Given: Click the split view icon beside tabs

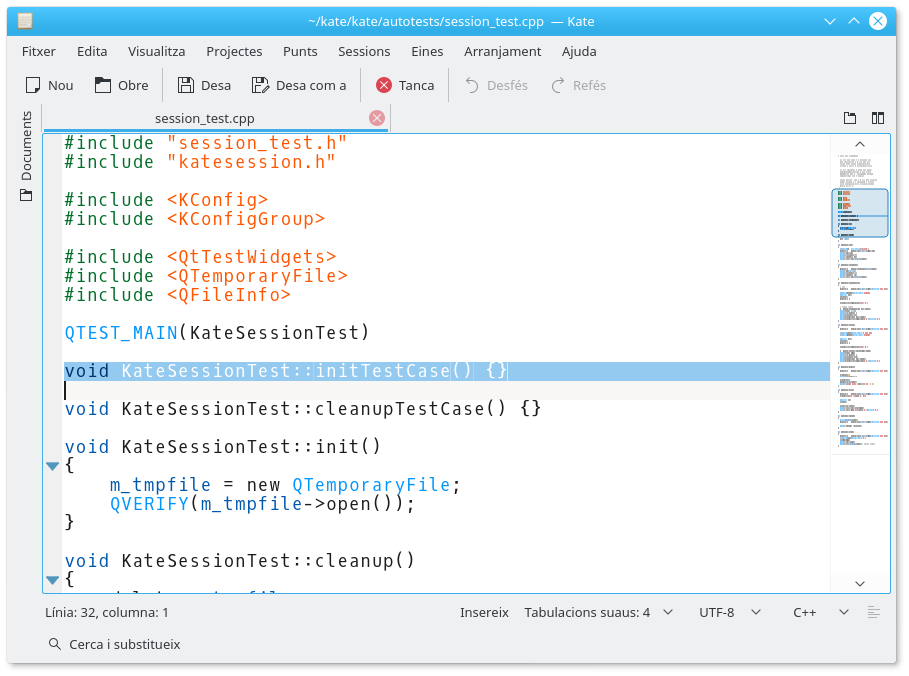Looking at the screenshot, I should (878, 118).
